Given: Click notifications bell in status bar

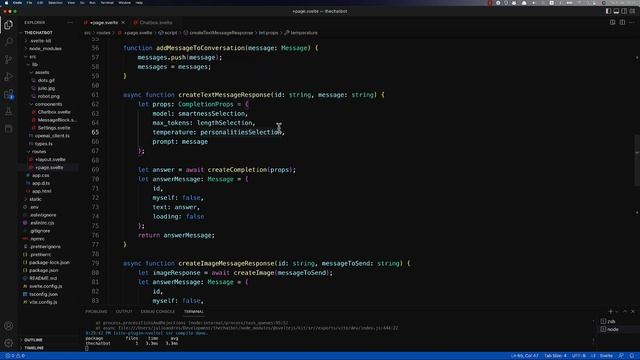Looking at the screenshot, I should (x=632, y=356).
